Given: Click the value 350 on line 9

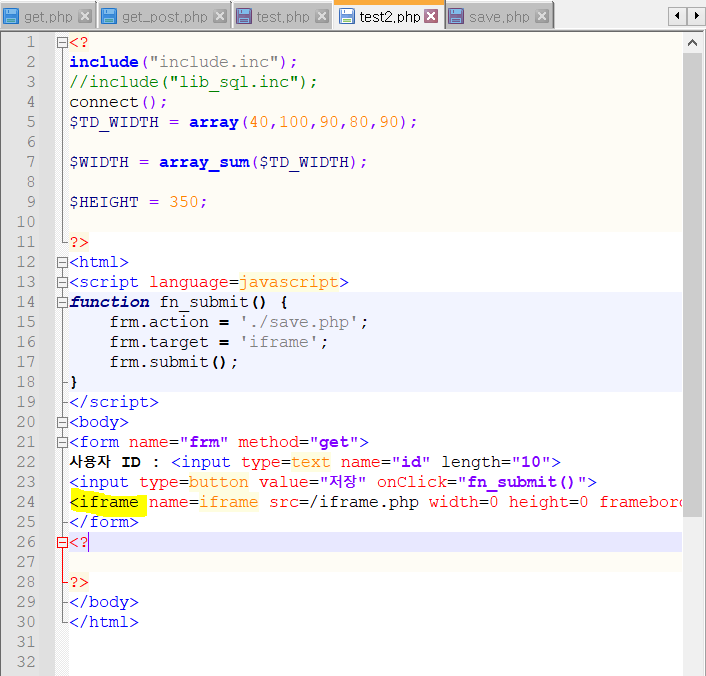Looking at the screenshot, I should tap(184, 202).
